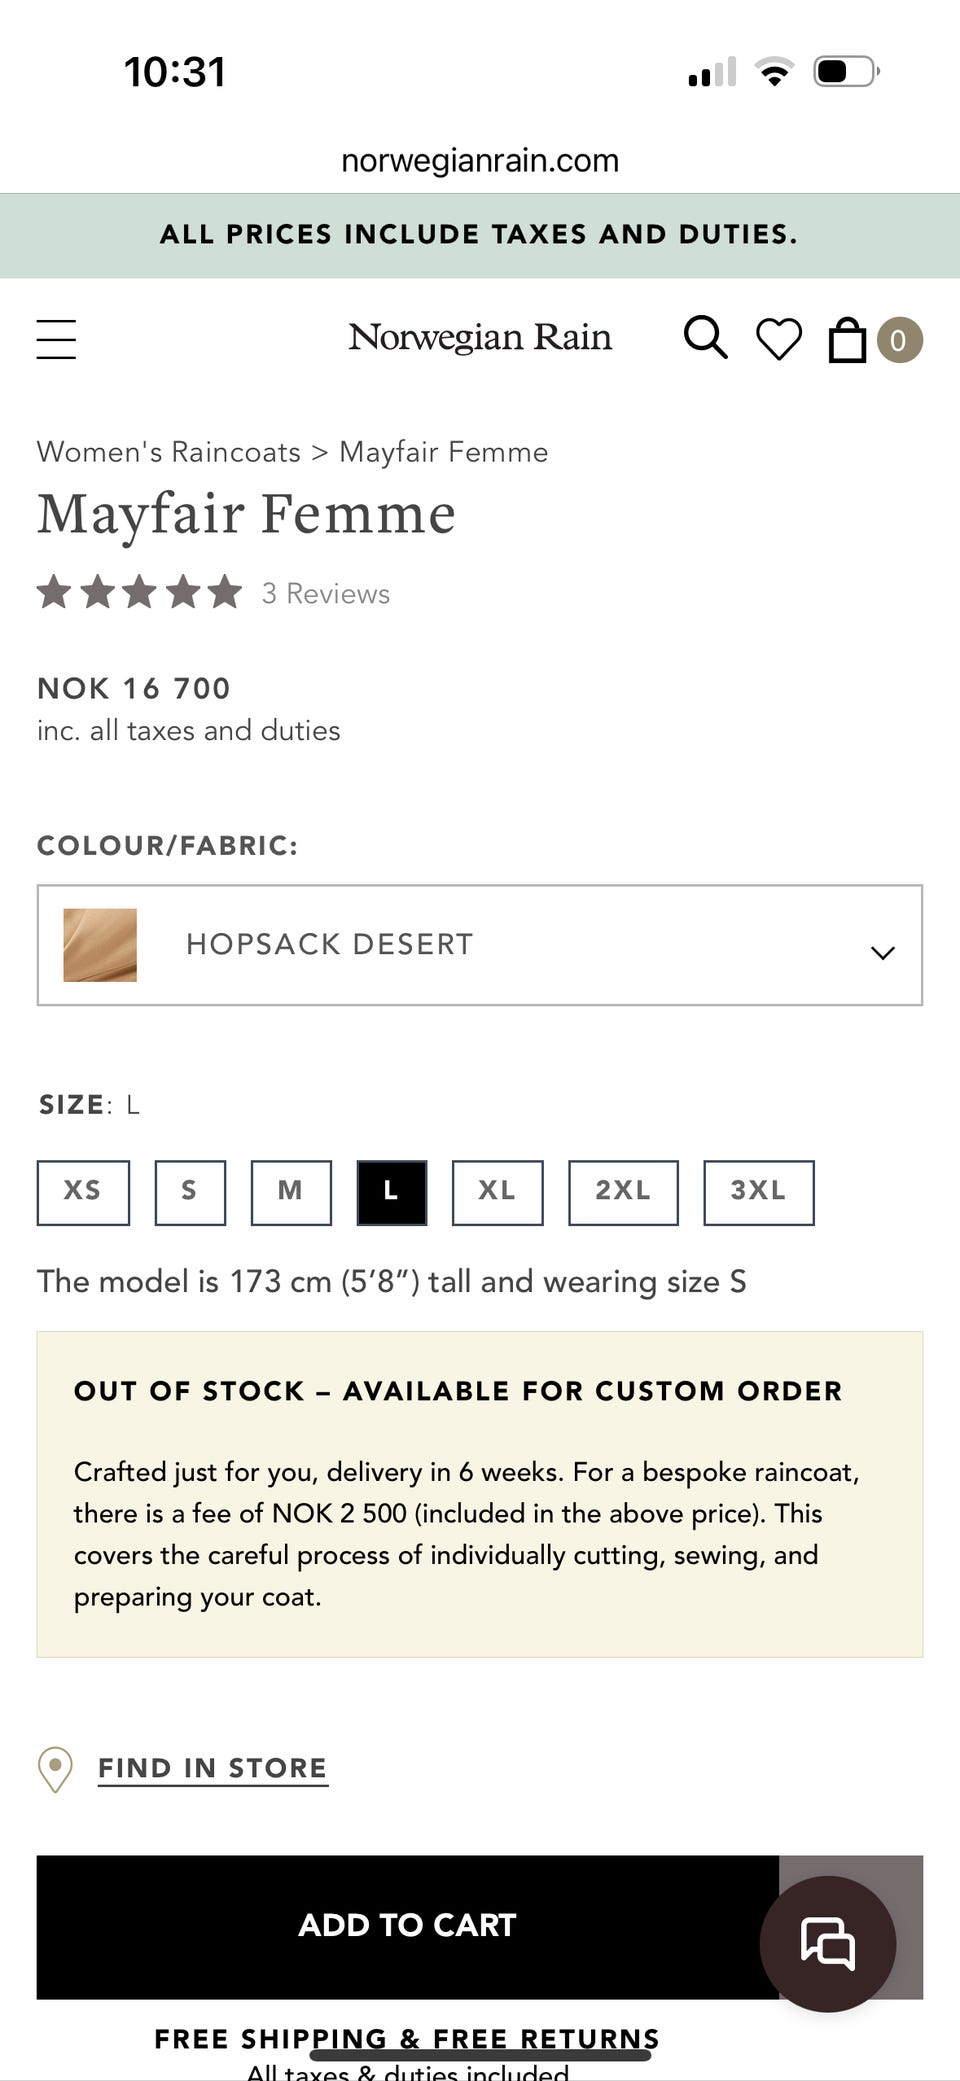Select size XS
Image resolution: width=960 pixels, height=2081 pixels.
[x=83, y=1192]
